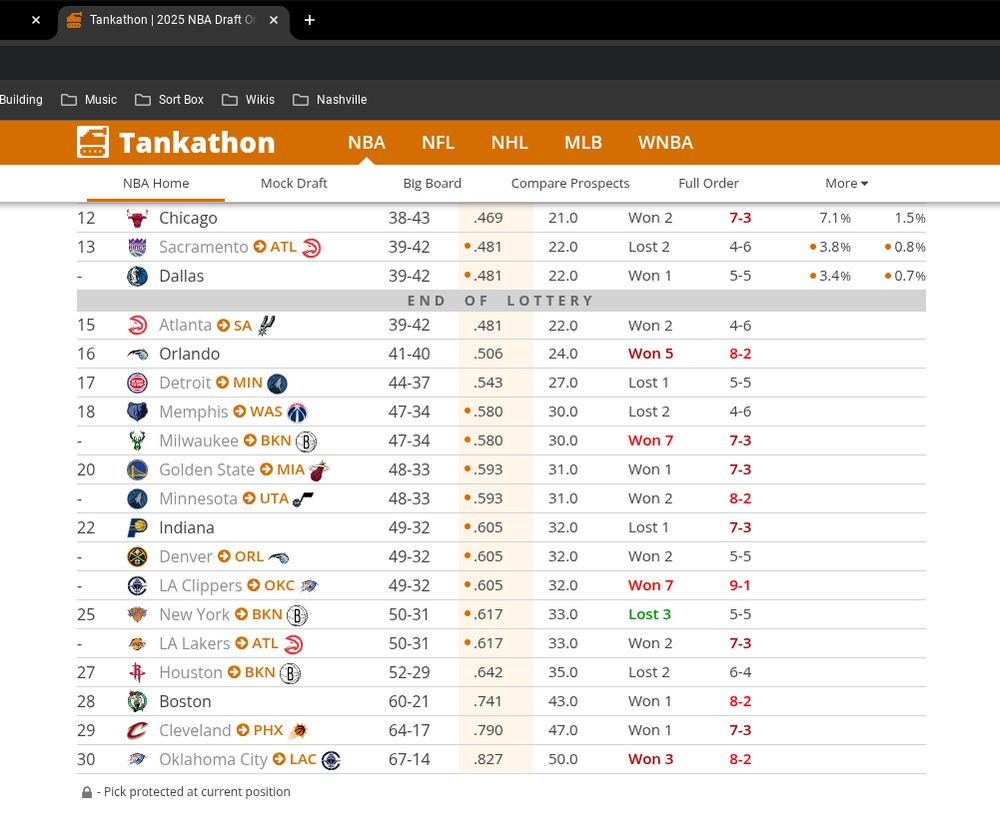Viewport: 1000px width, 837px height.
Task: Click the Indiana Pacers logo
Action: pos(137,528)
